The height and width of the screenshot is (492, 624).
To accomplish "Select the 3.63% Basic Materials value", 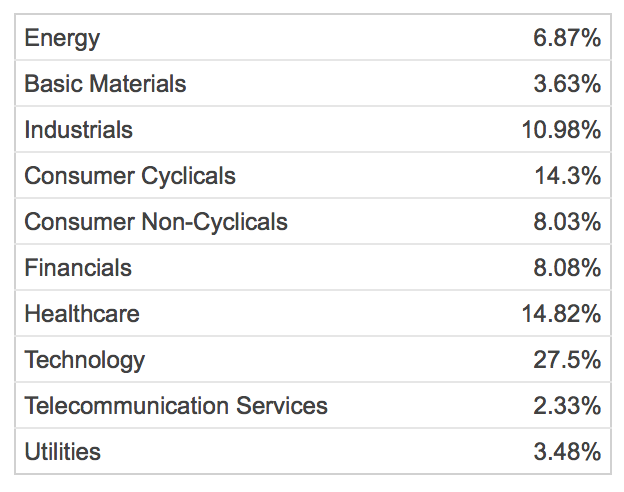I will 567,84.
